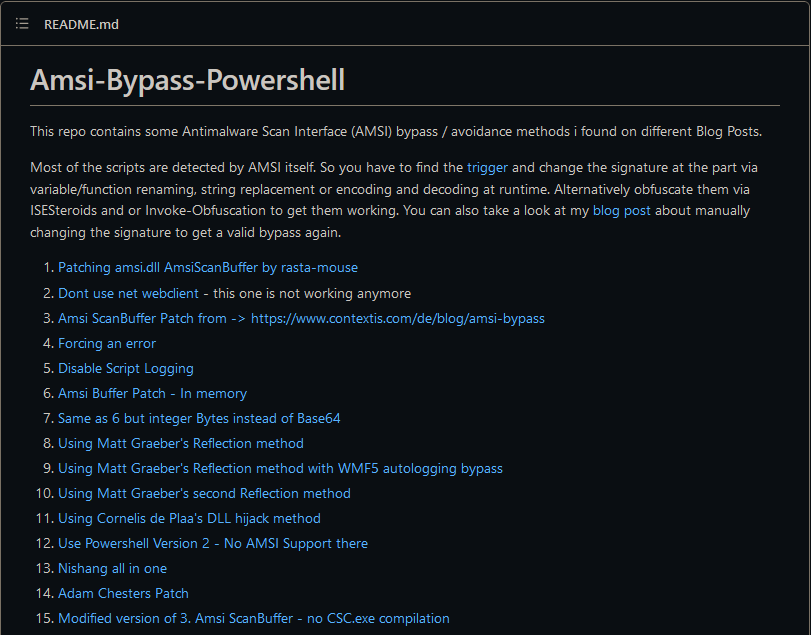Open the 'blog post' link
This screenshot has height=635, width=811.
pyautogui.click(x=622, y=210)
